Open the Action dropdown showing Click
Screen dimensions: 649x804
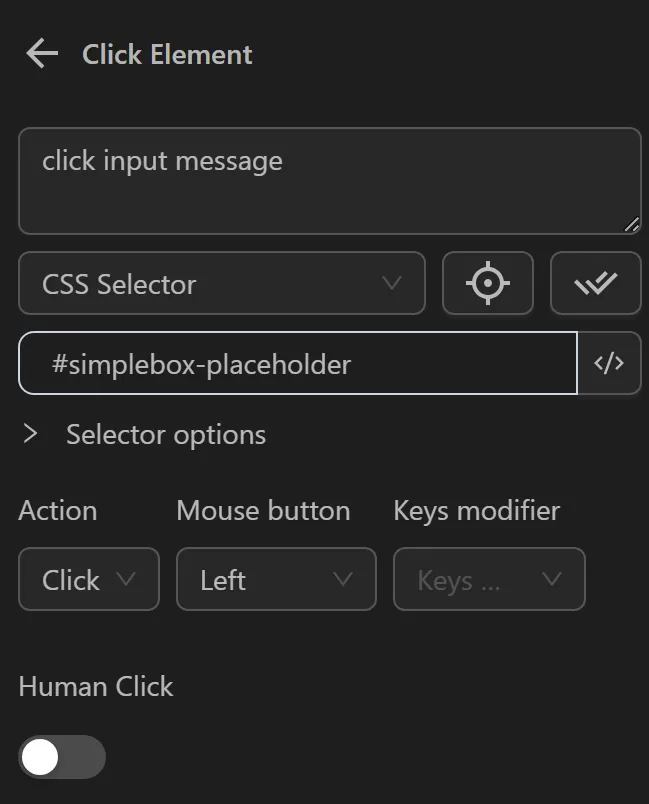(88, 579)
